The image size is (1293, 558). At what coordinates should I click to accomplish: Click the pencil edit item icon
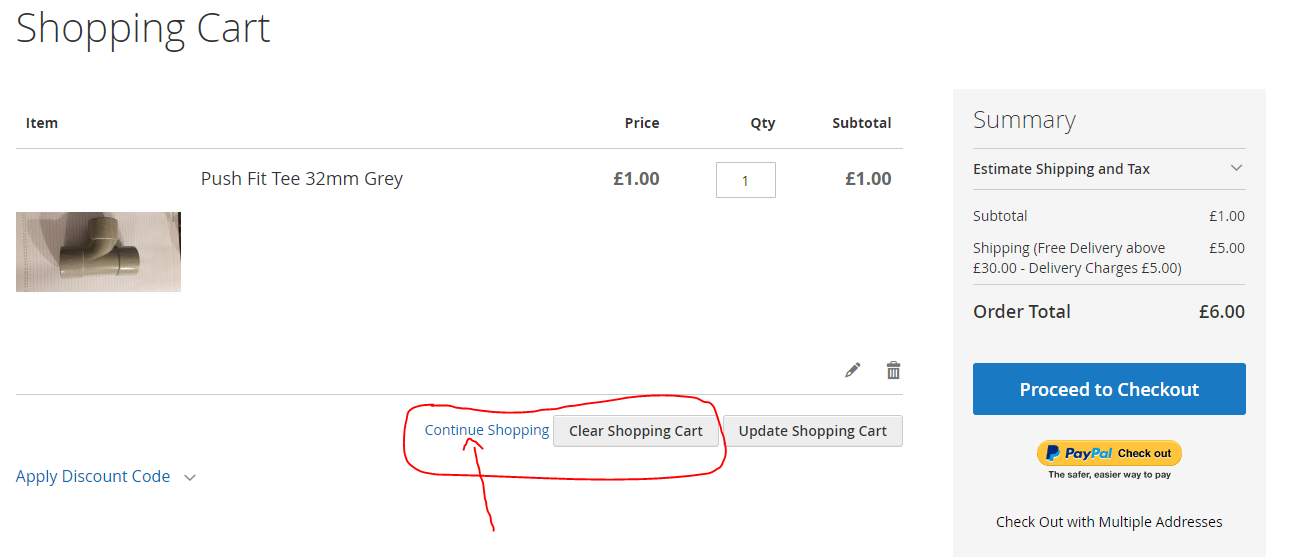[x=852, y=370]
